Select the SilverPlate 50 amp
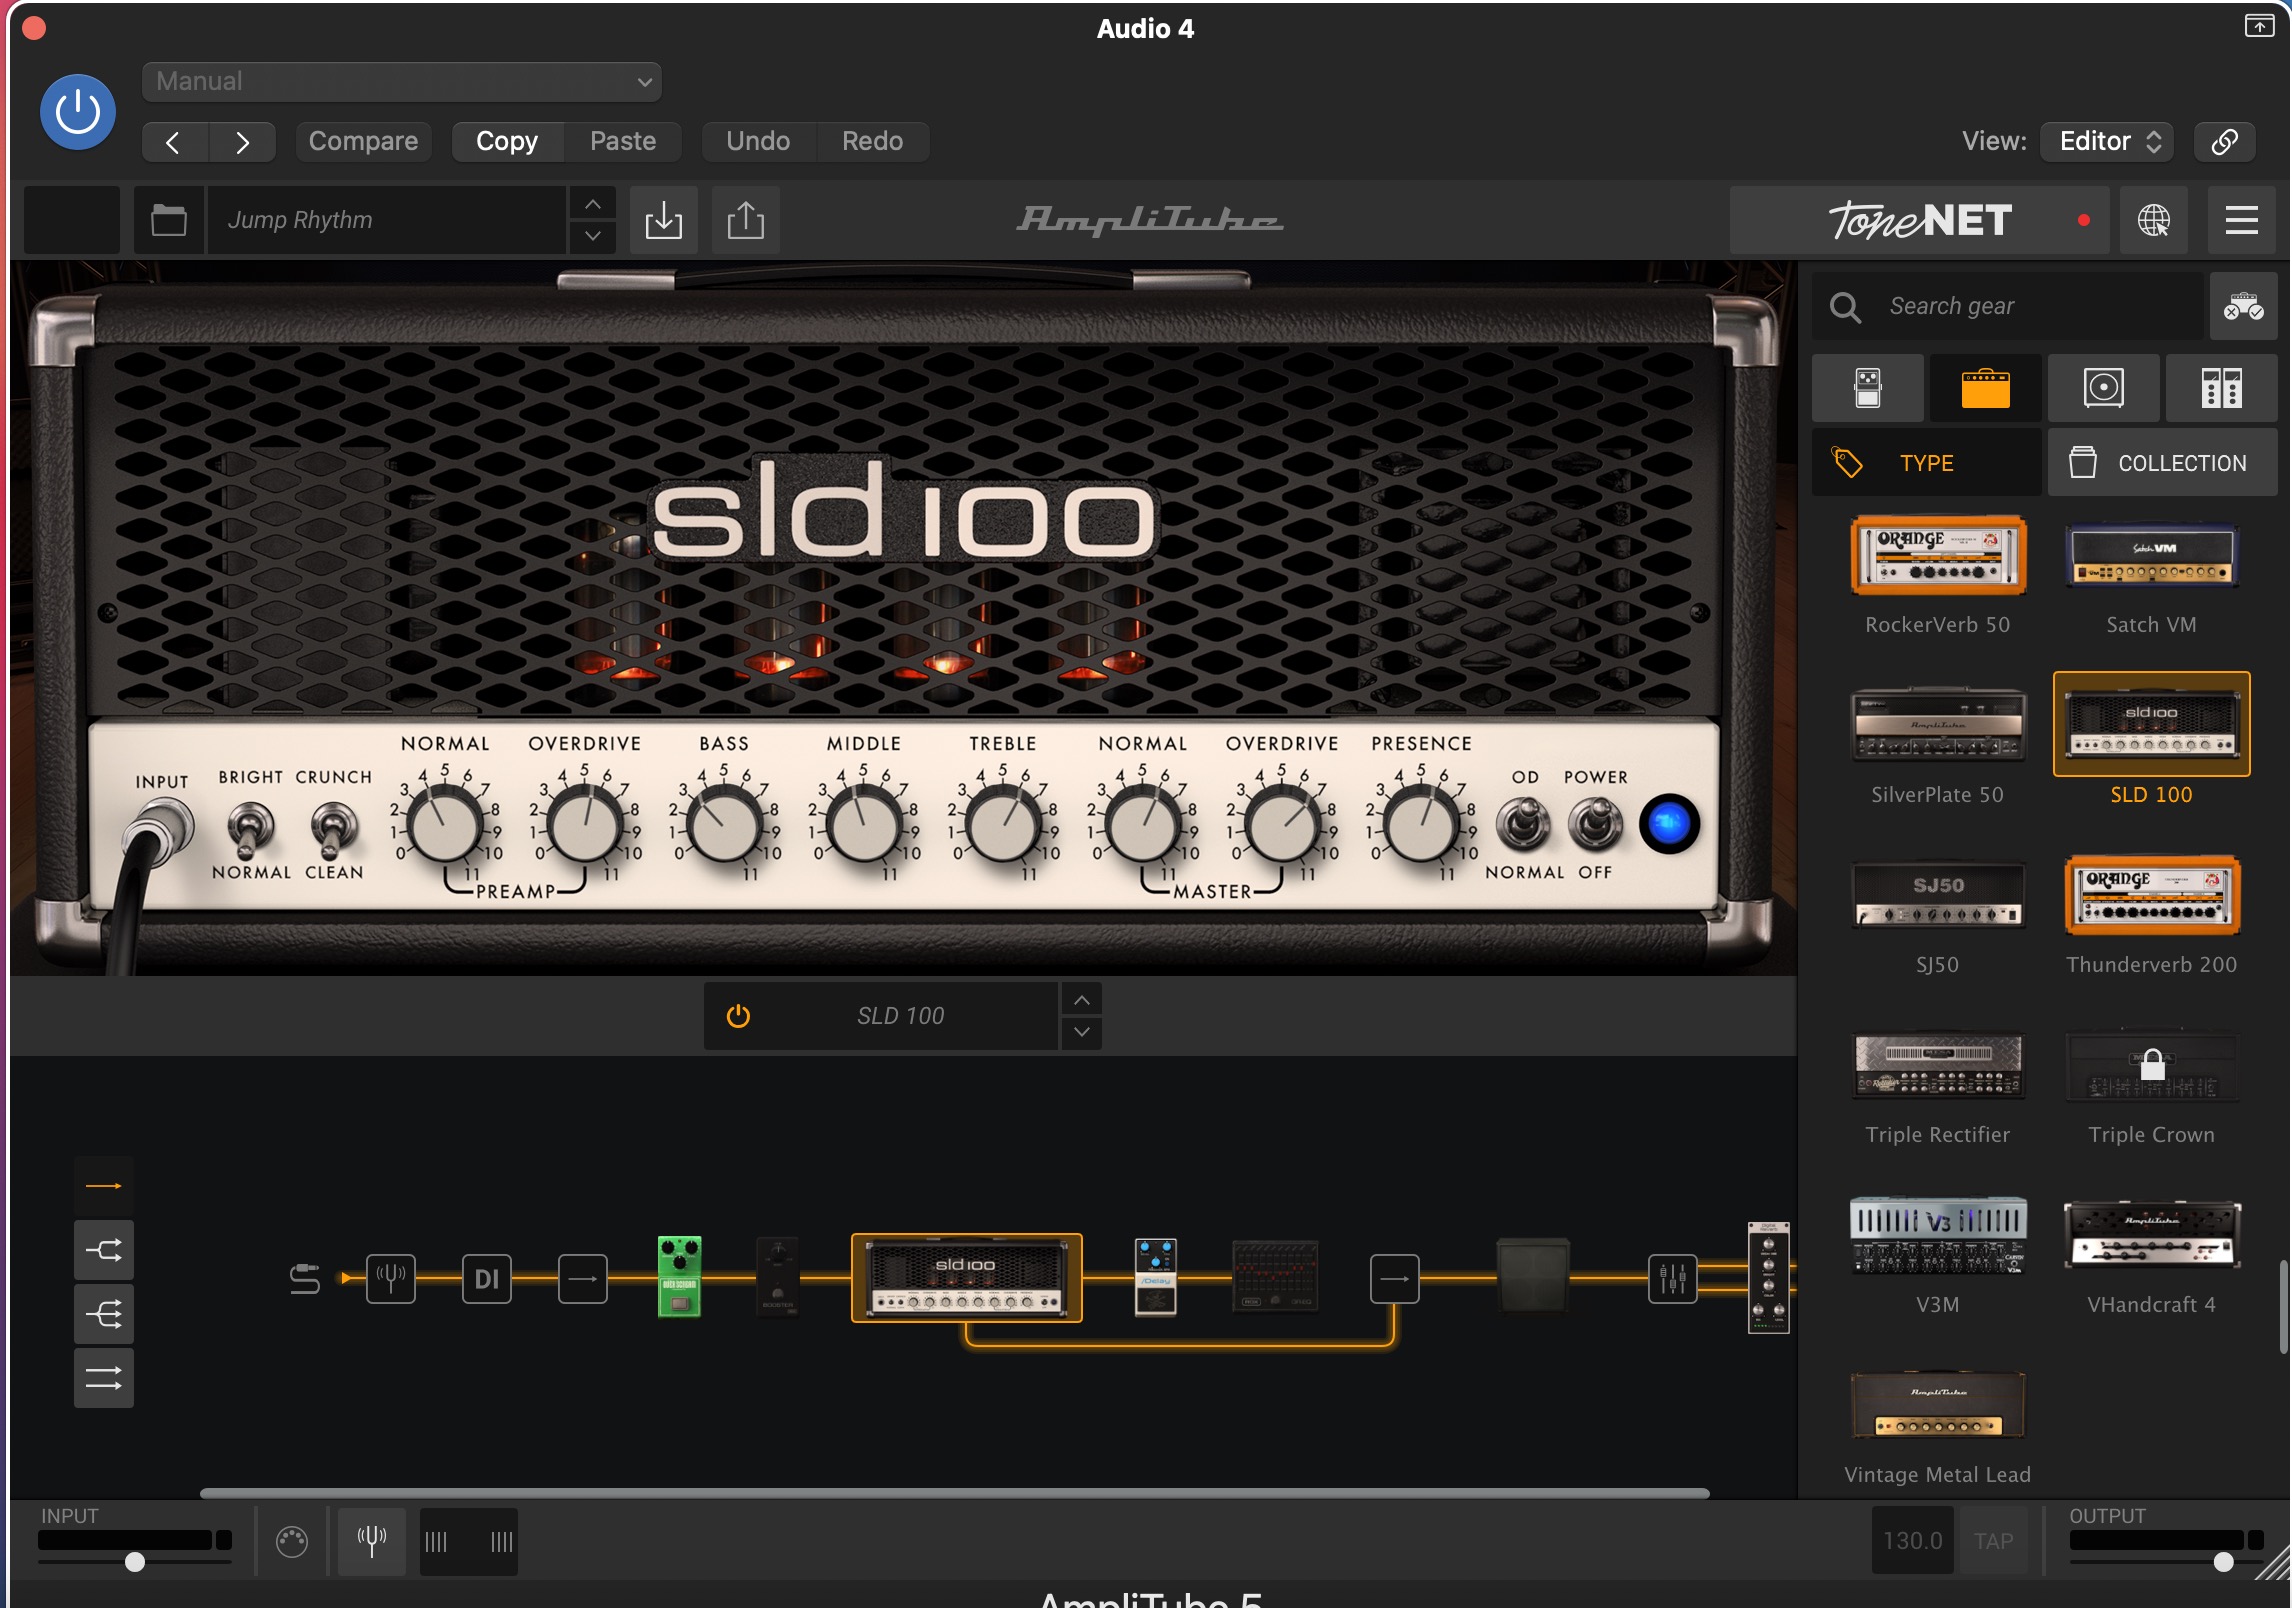This screenshot has height=1608, width=2292. point(1938,725)
